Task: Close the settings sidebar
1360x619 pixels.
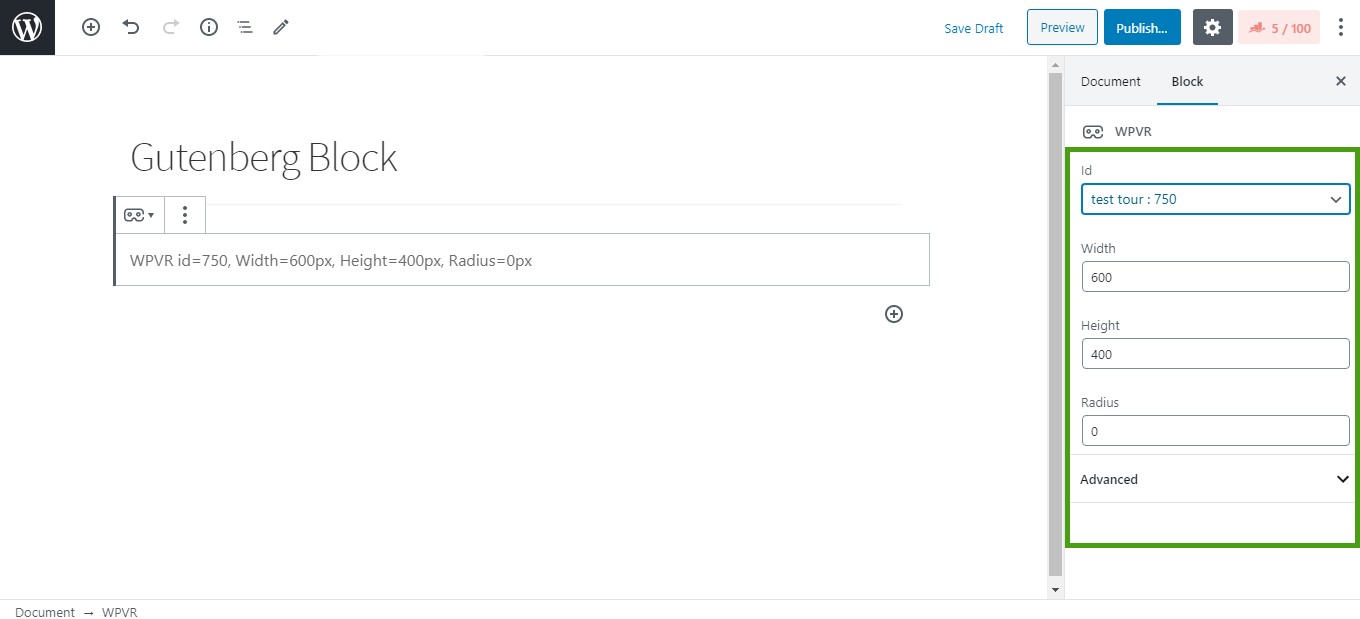Action: coord(1341,81)
